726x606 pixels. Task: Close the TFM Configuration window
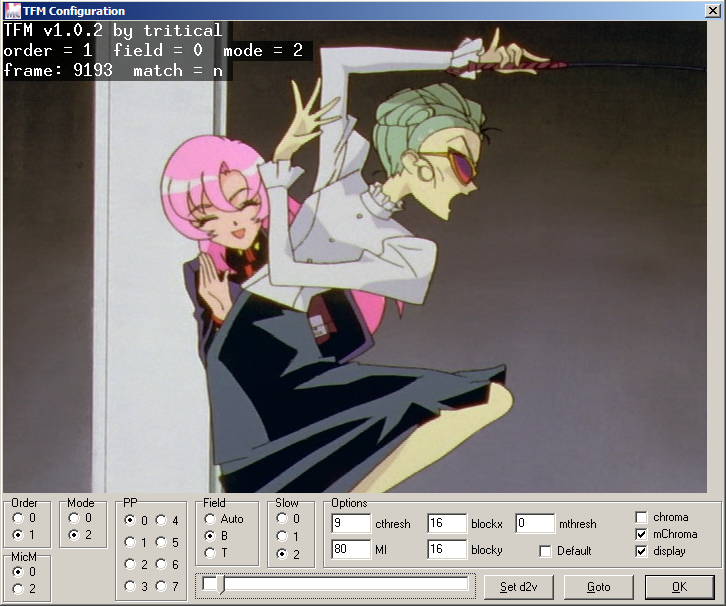(713, 11)
